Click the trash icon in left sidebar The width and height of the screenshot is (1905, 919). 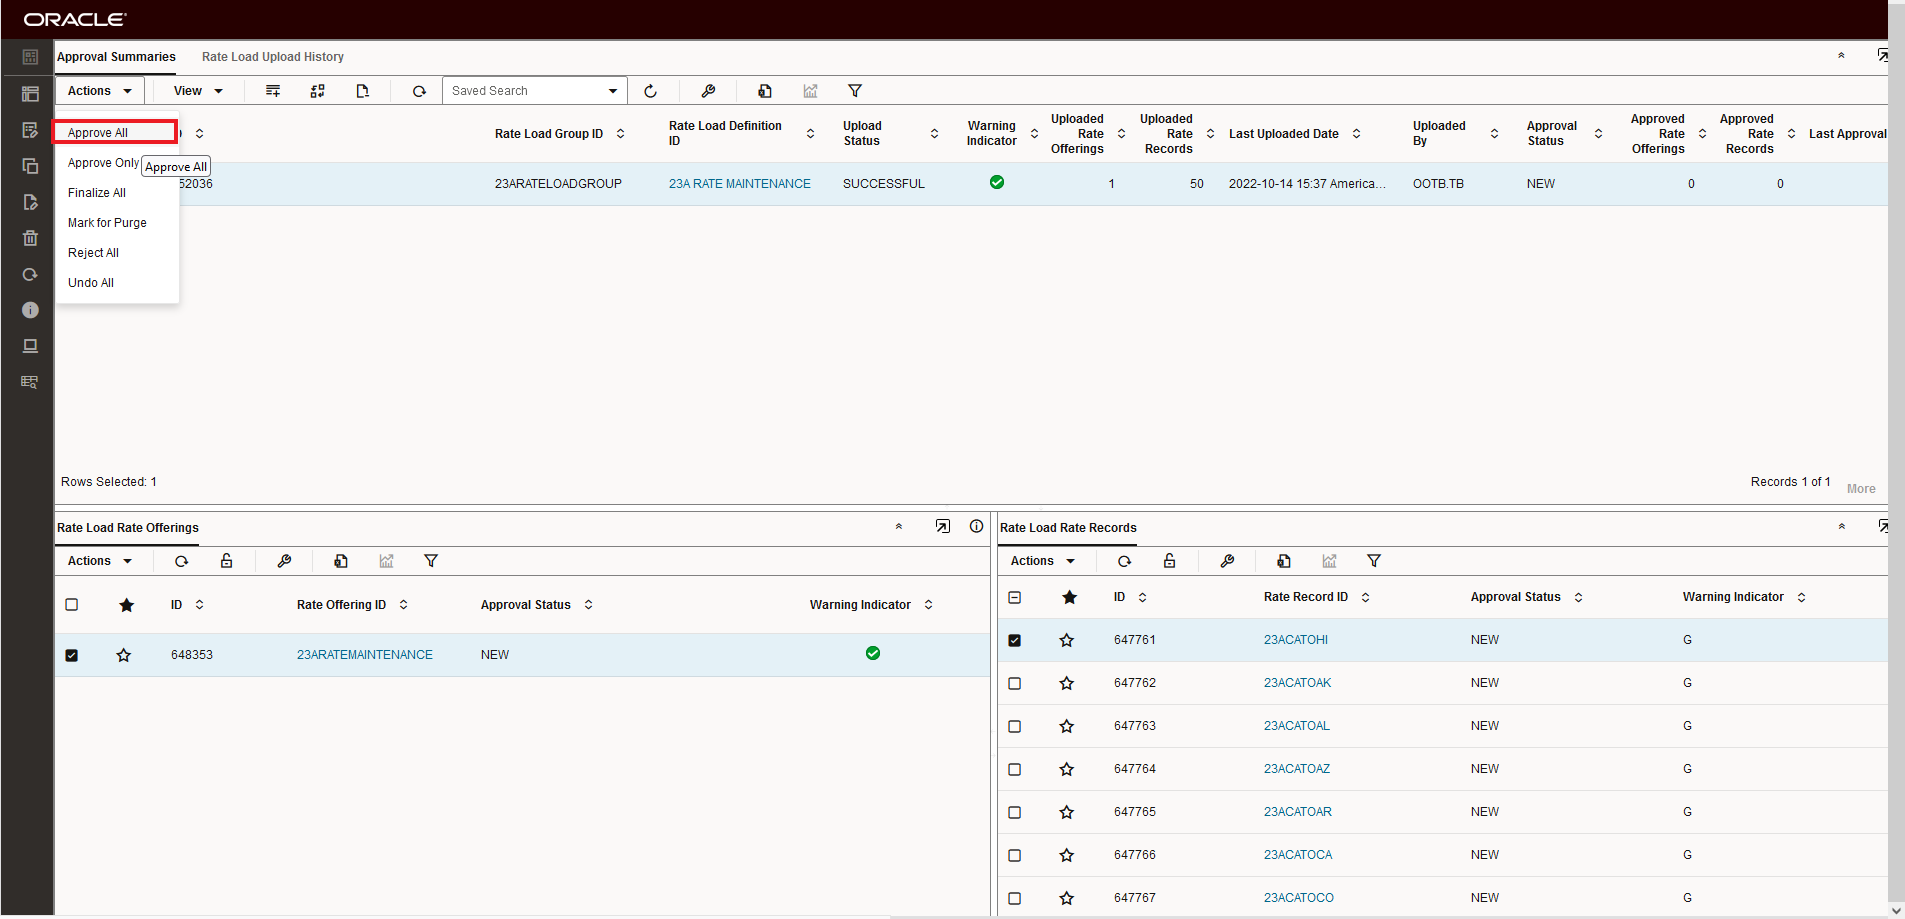pos(30,238)
